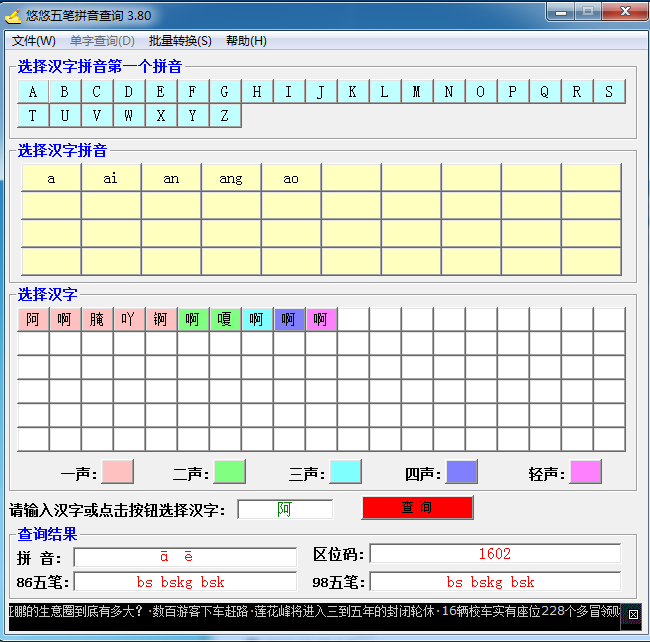Choose letter Z in the pinyin letter row
This screenshot has height=642, width=650.
225,116
